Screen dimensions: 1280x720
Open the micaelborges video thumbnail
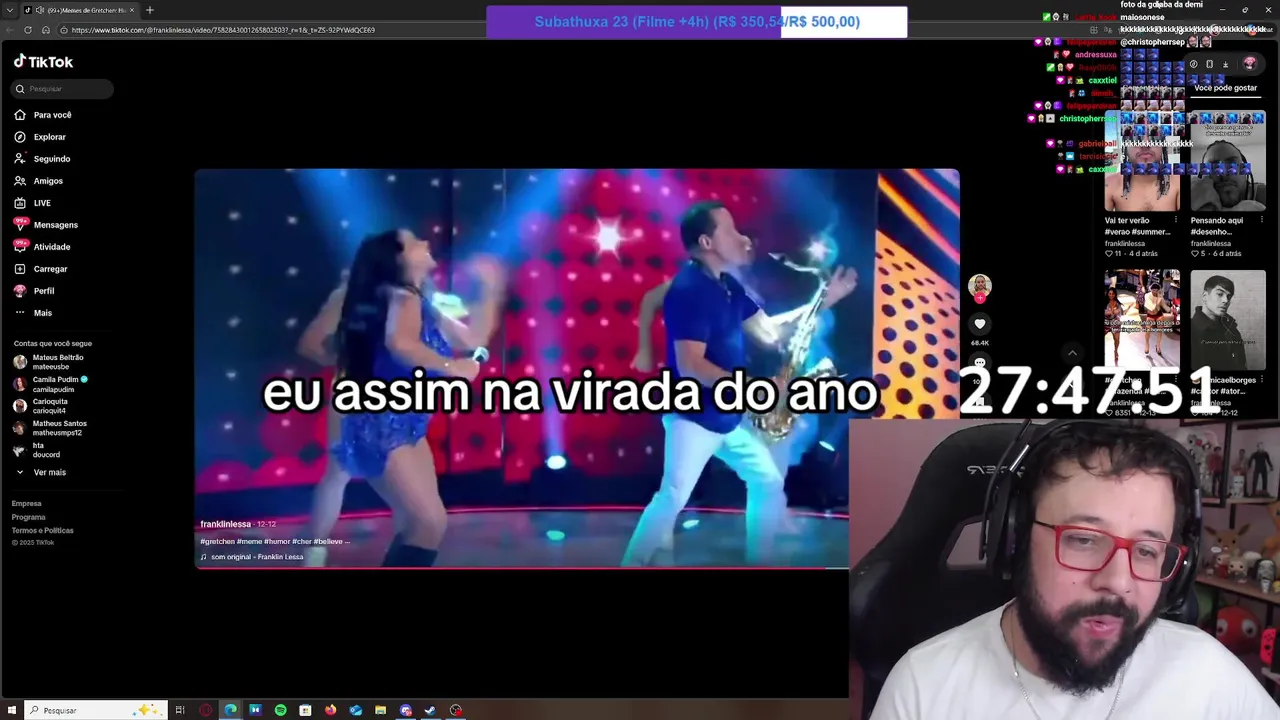click(x=1228, y=320)
